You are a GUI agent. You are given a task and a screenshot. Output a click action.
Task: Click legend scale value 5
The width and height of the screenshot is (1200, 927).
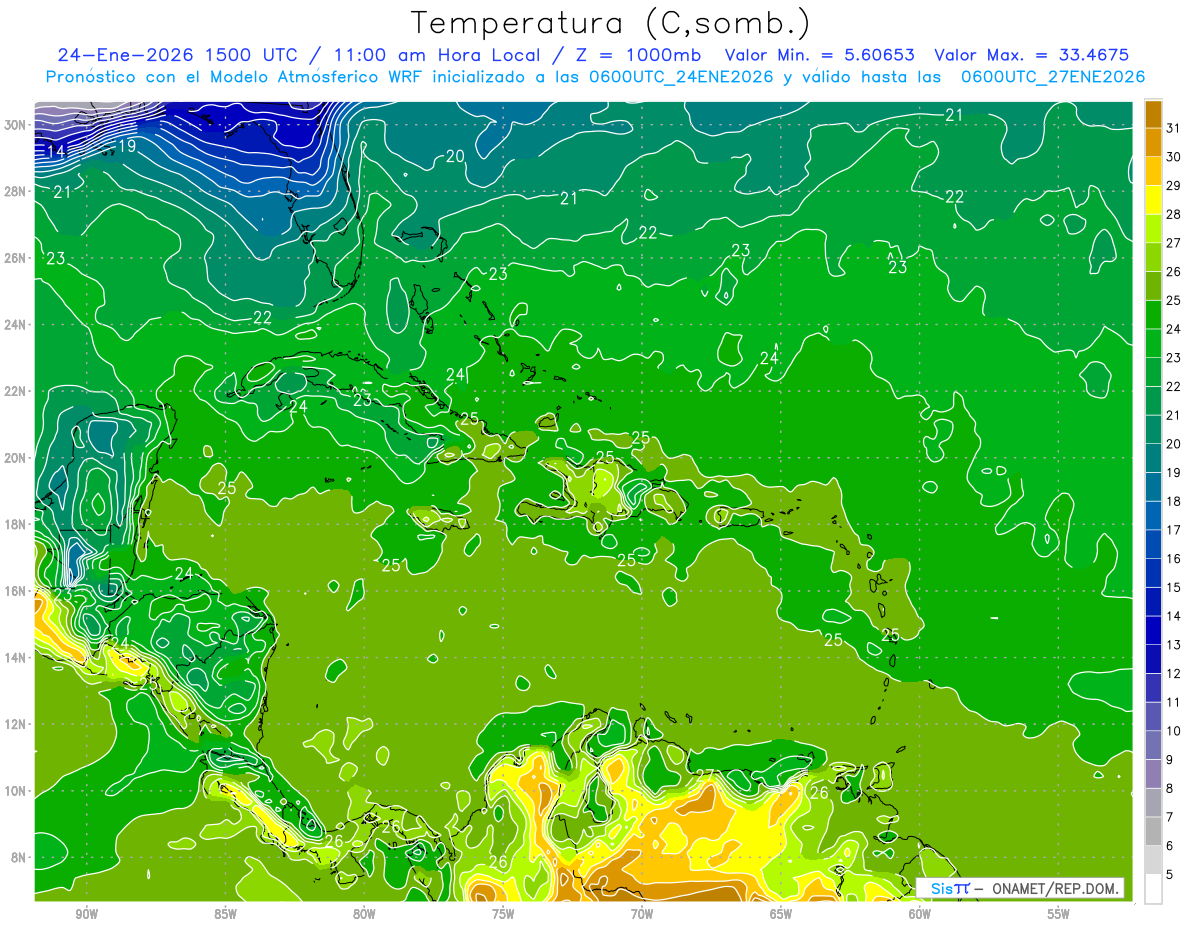(x=1170, y=875)
